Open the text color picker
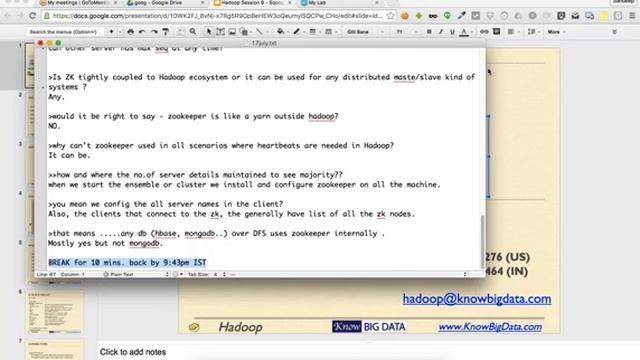This screenshot has height=360, width=640. [x=464, y=32]
